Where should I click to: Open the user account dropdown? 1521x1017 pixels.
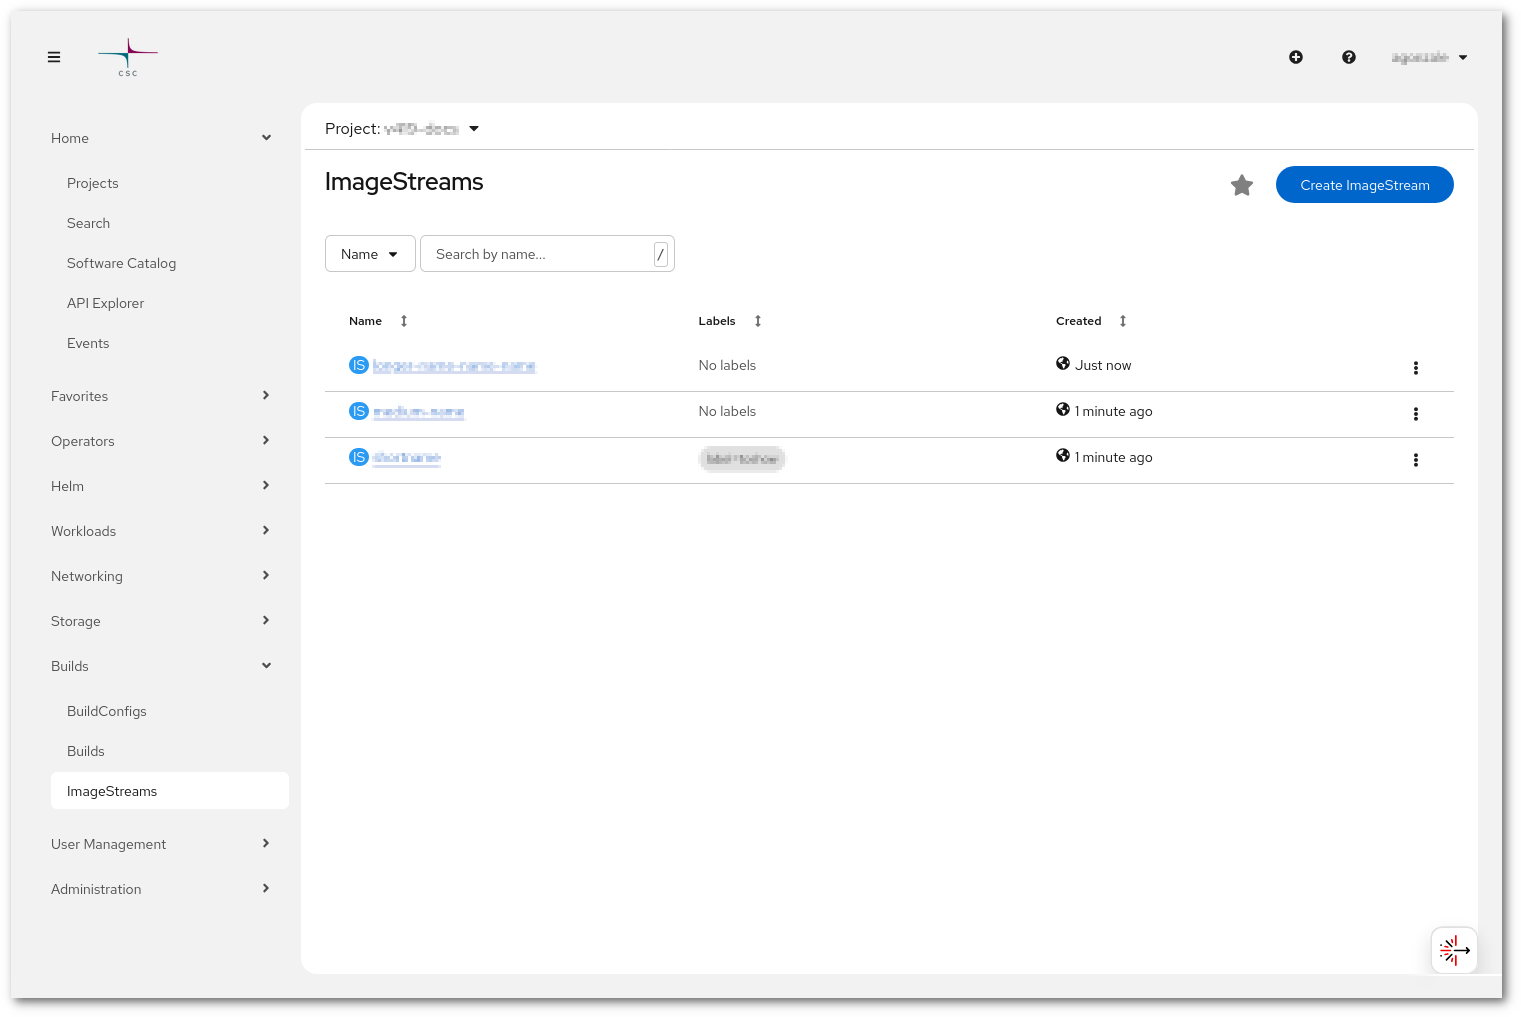click(1429, 57)
